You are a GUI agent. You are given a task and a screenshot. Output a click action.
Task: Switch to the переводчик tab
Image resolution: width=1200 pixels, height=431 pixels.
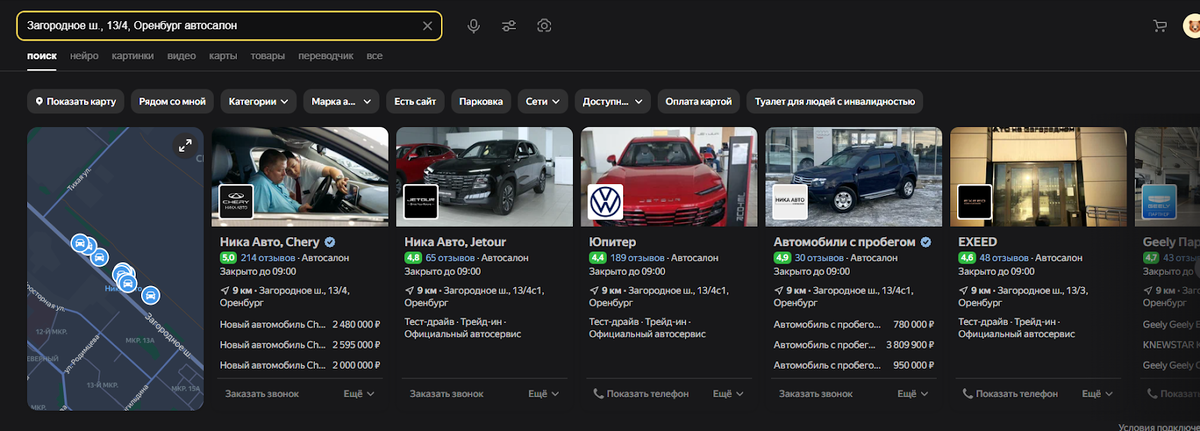point(326,56)
